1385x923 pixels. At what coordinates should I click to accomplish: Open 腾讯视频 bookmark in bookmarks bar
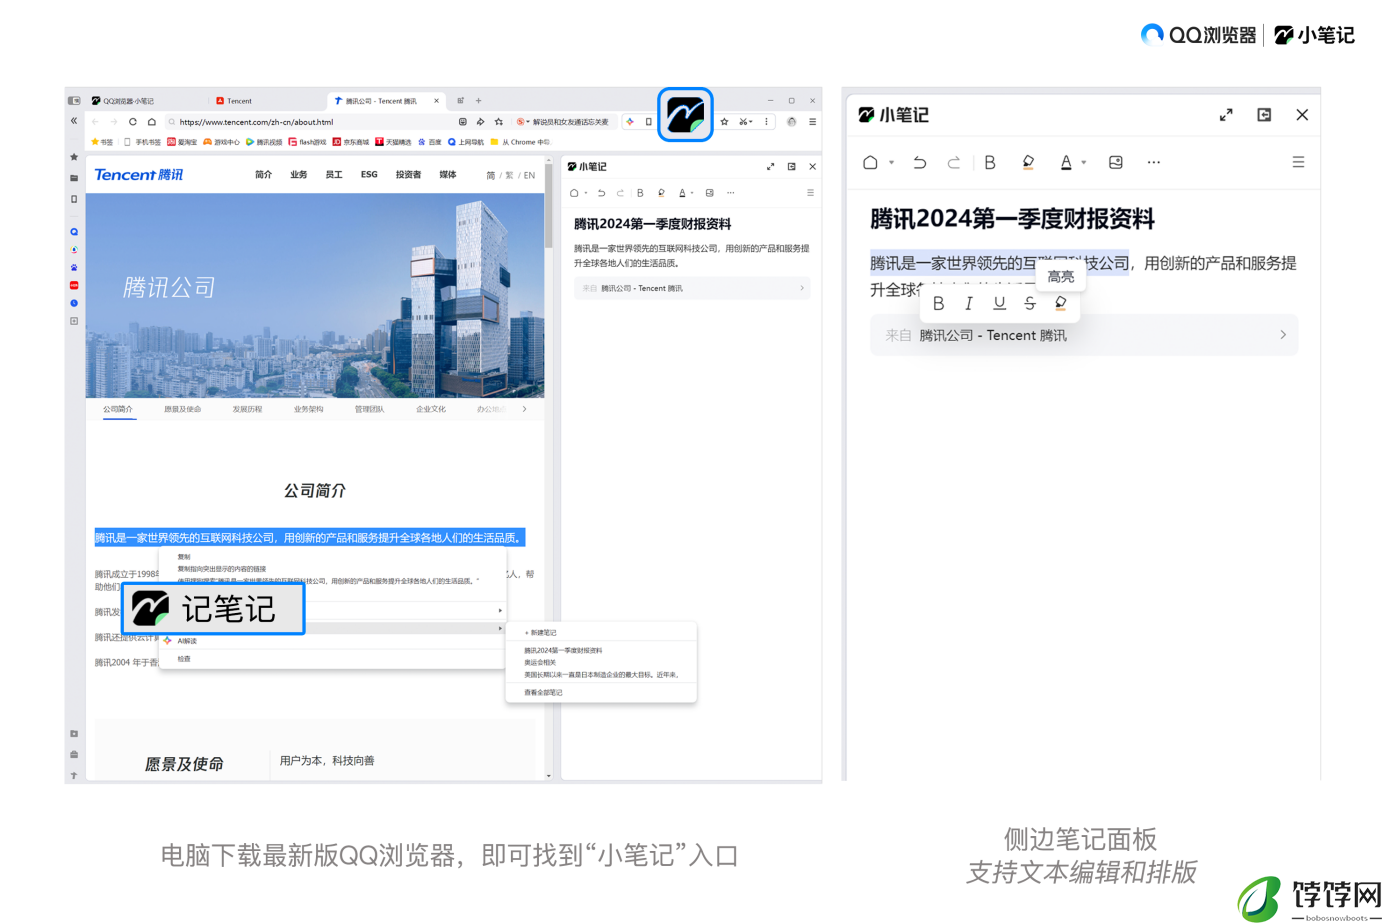(x=264, y=142)
